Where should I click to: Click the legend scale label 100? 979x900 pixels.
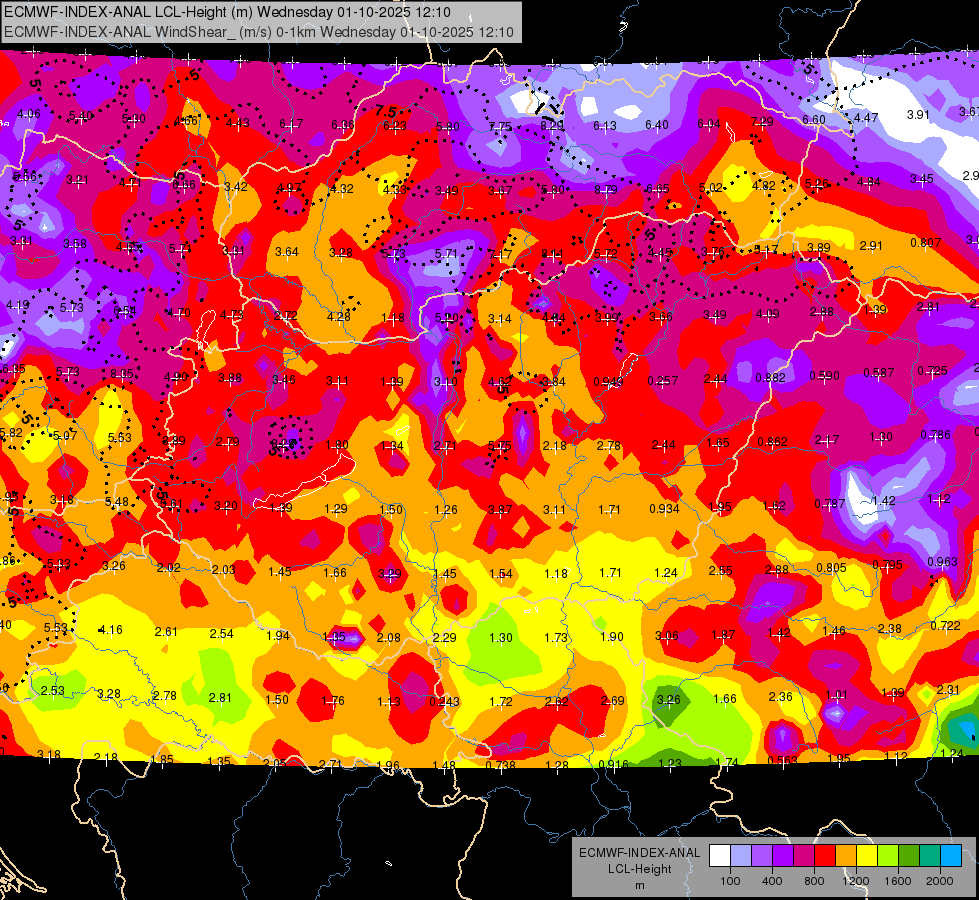(x=730, y=881)
